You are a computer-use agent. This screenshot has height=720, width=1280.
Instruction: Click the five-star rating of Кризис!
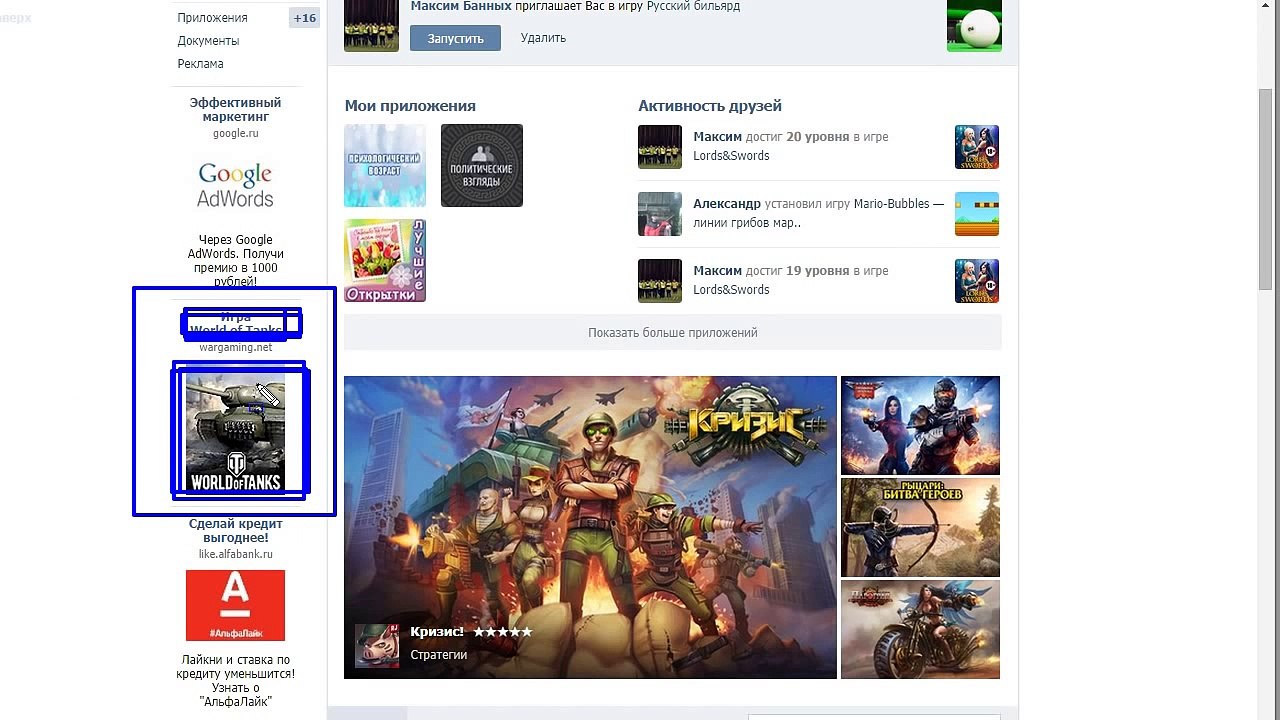[x=503, y=632]
